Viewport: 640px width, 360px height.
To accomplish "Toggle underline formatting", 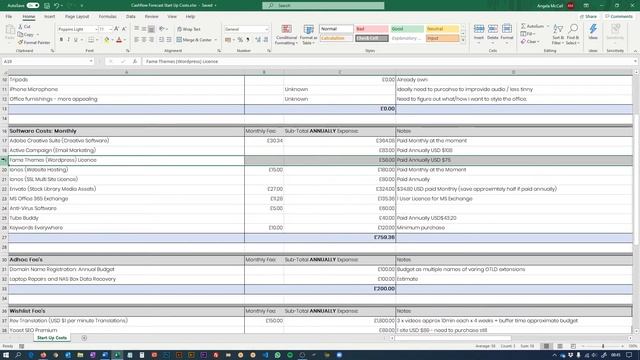I will (76, 40).
